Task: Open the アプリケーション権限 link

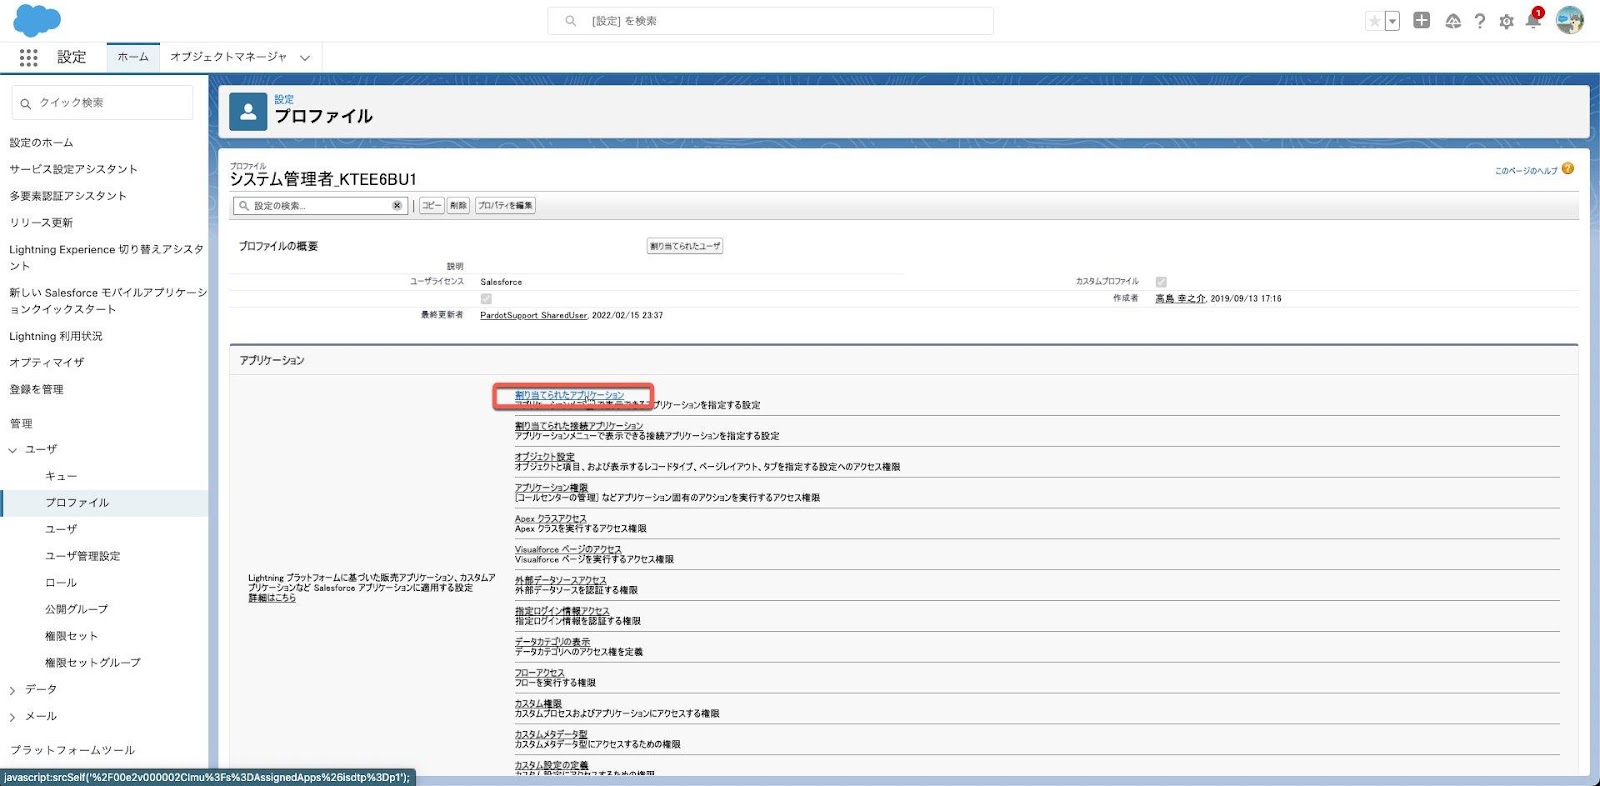Action: tap(551, 488)
